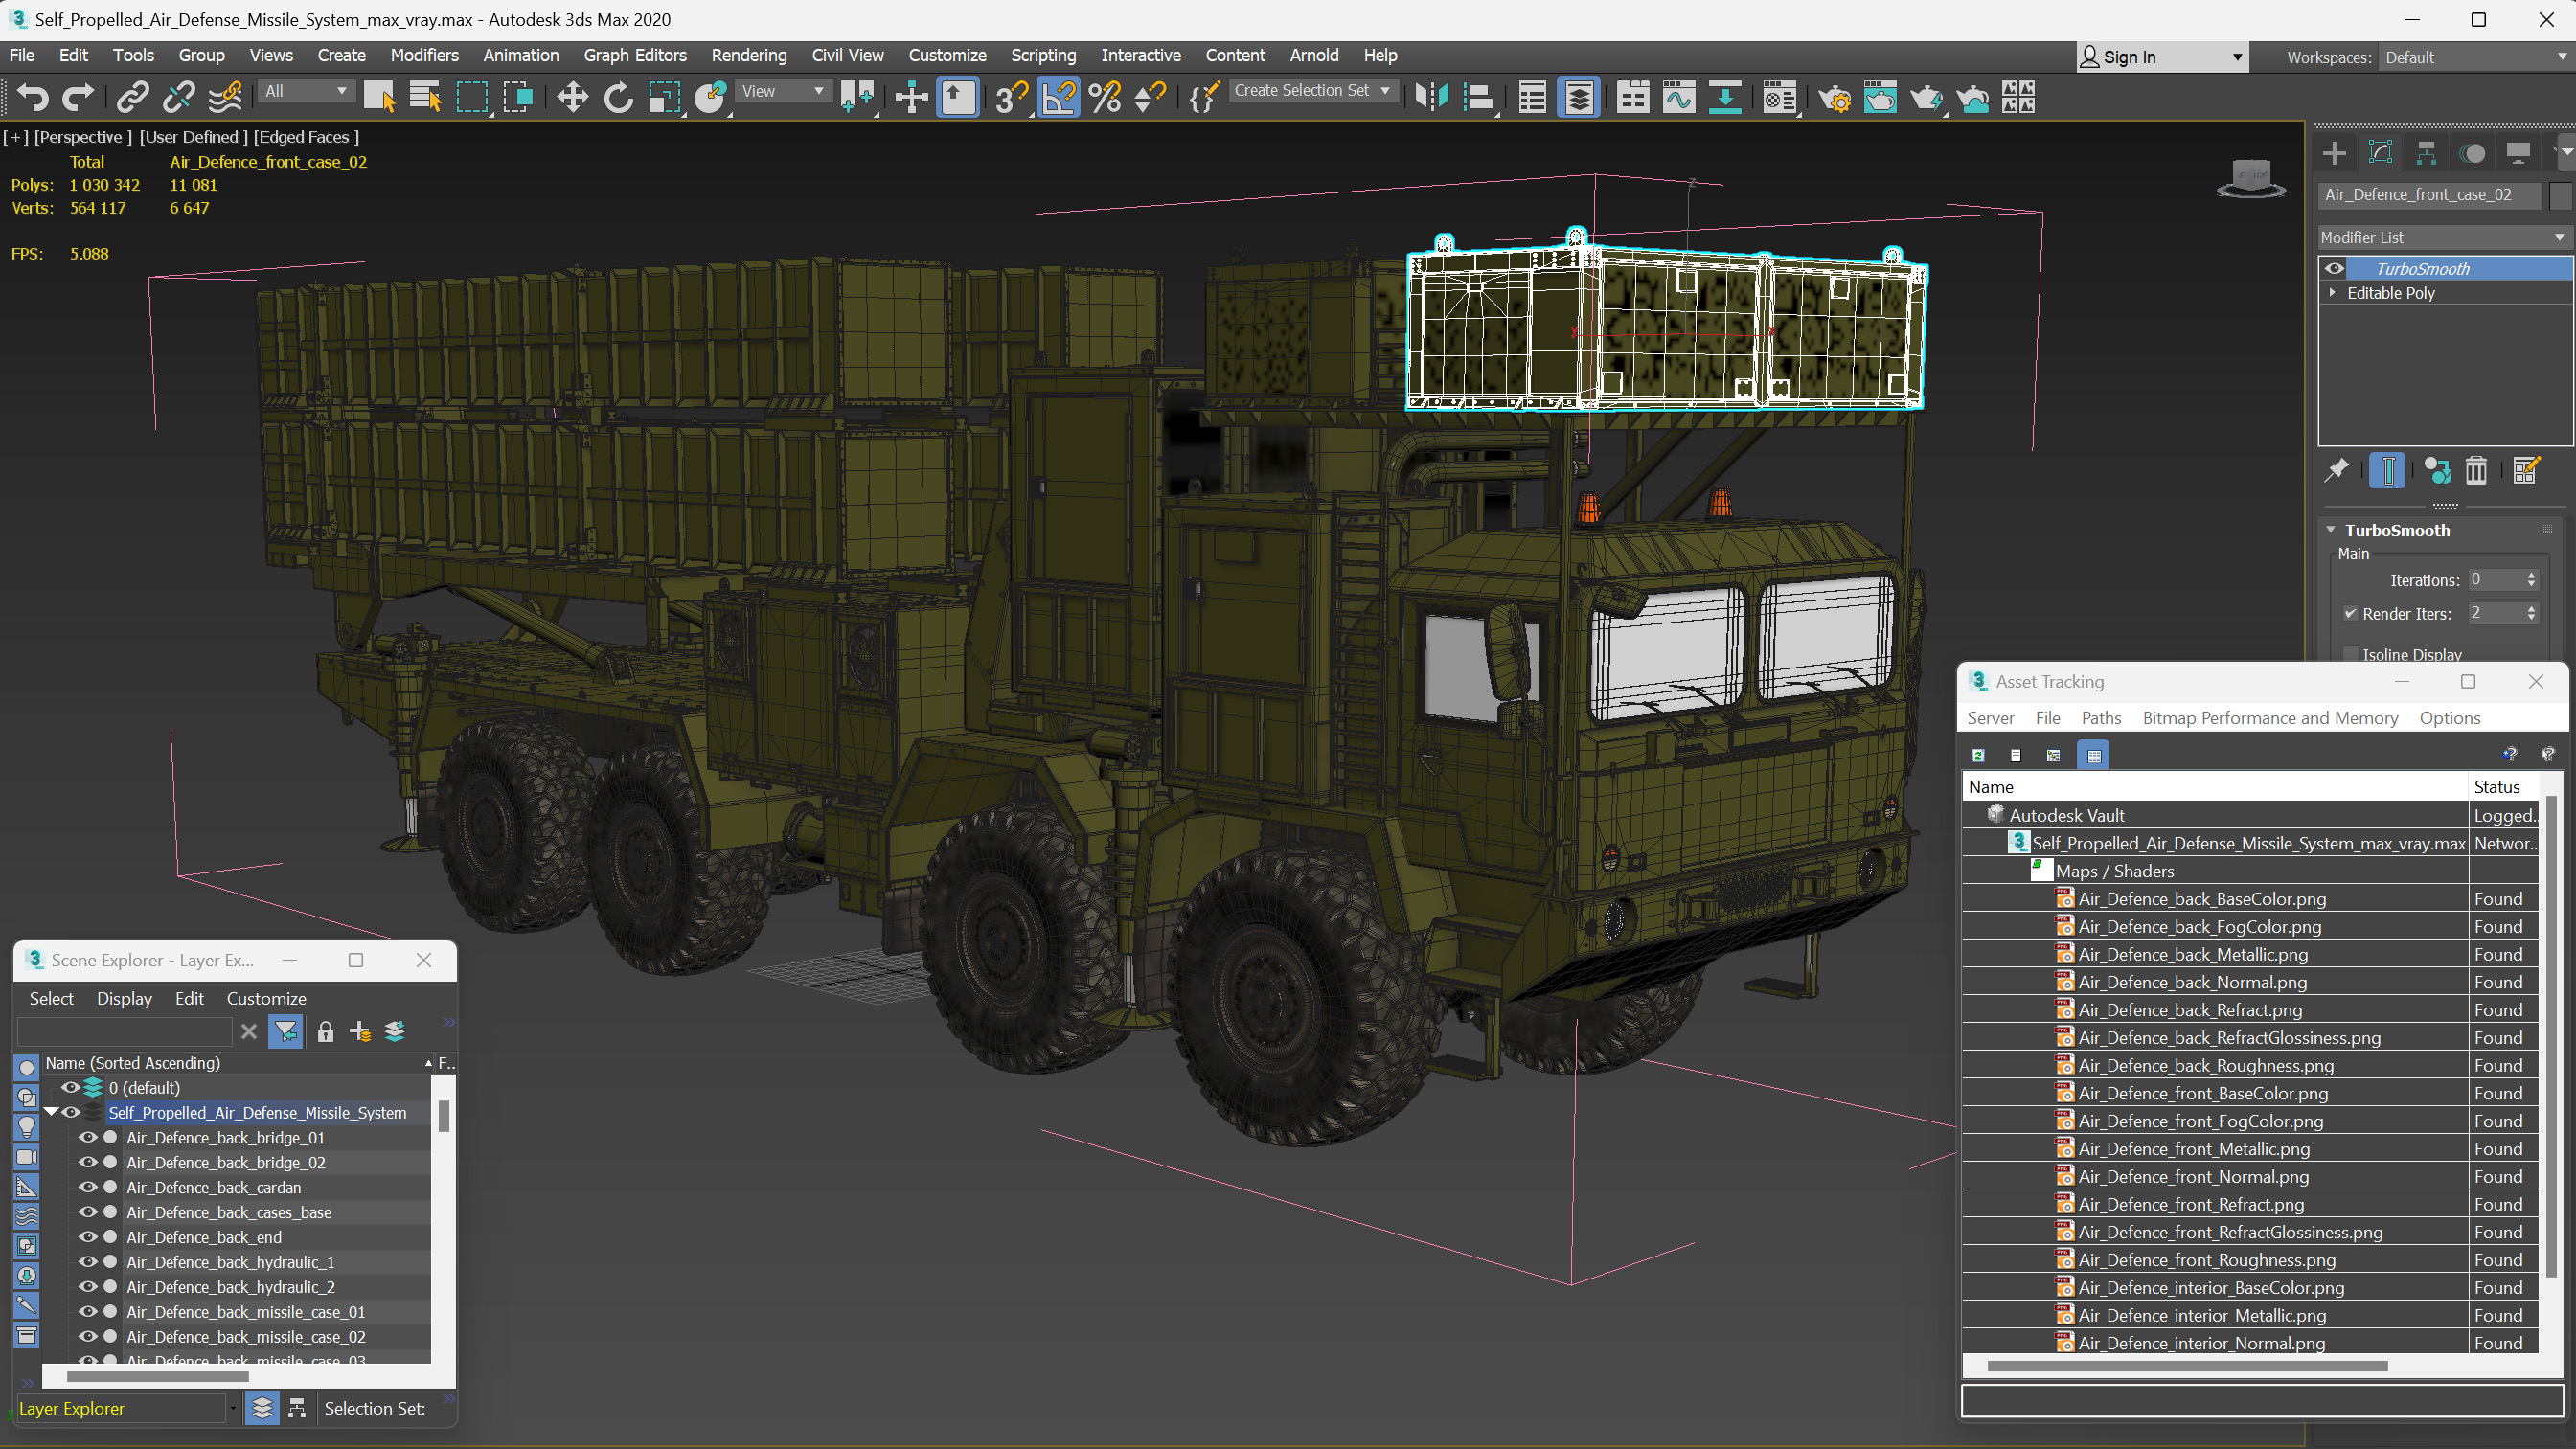Open the Modify command panel tab

click(2380, 153)
